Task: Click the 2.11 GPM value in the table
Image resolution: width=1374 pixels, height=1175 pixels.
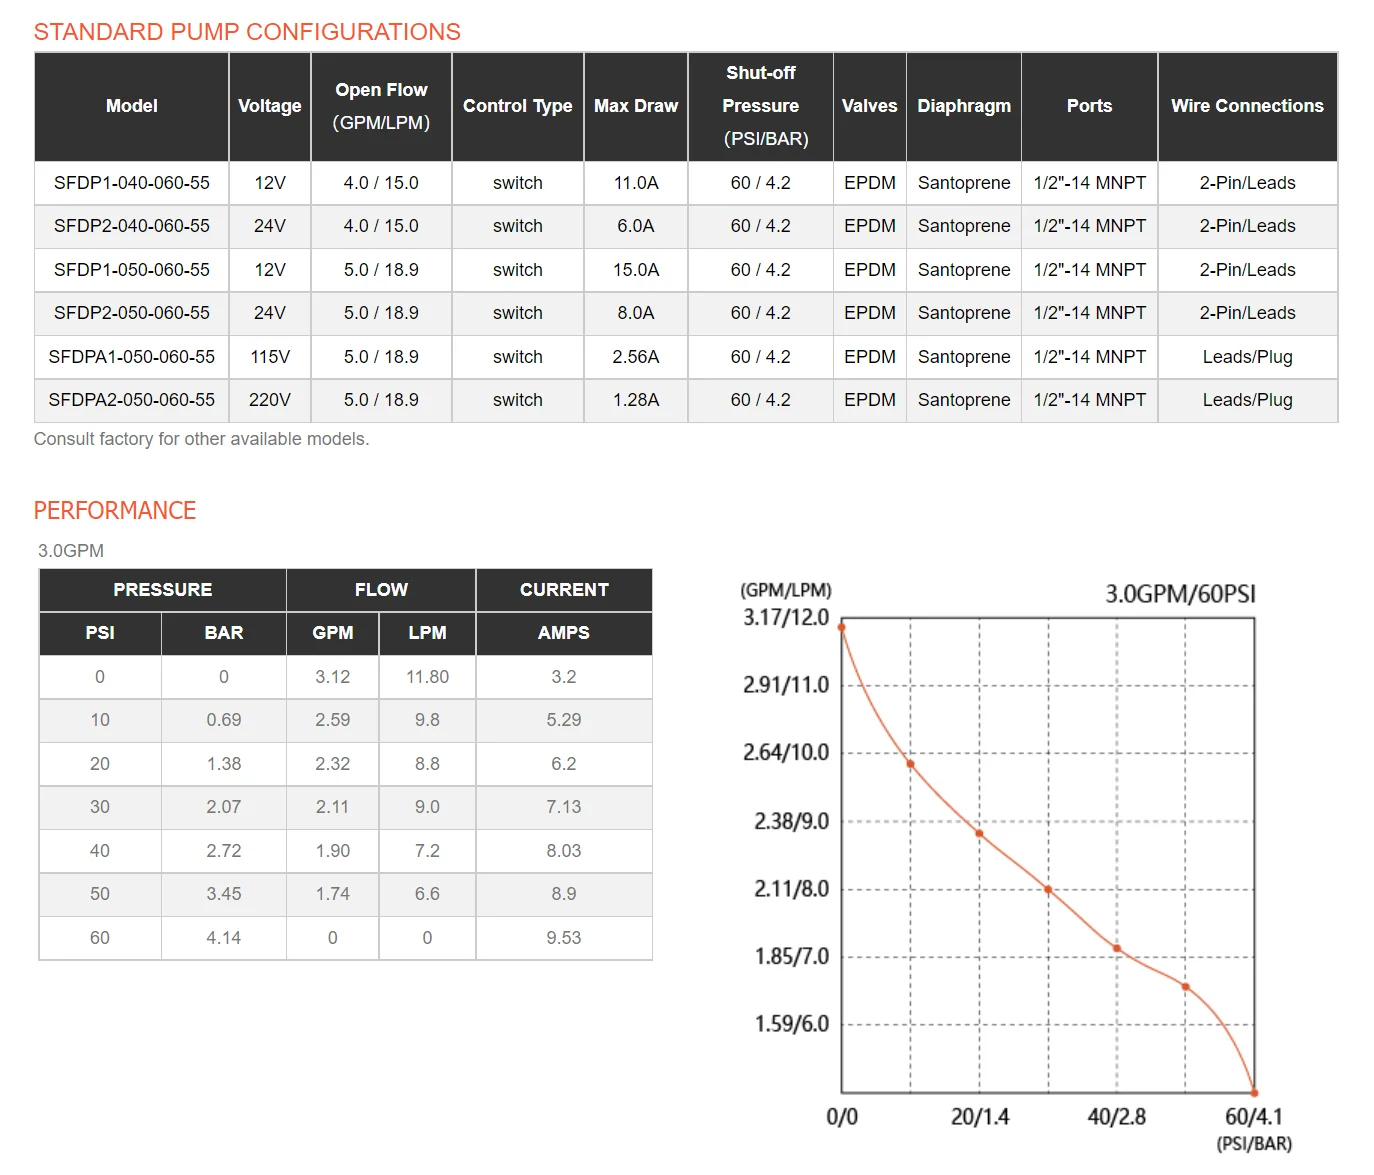Action: [333, 807]
